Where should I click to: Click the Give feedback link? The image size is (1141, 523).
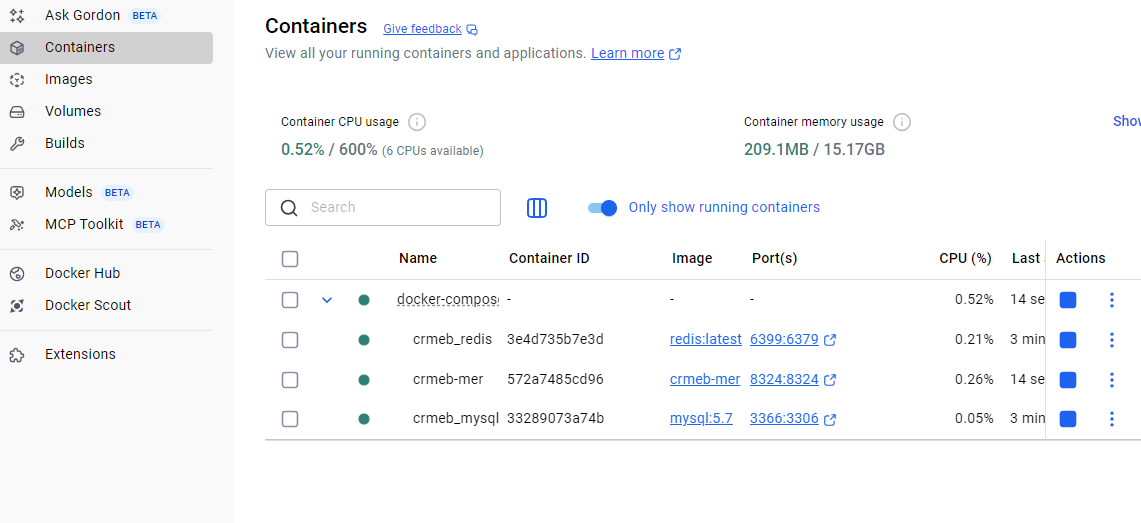(x=422, y=29)
